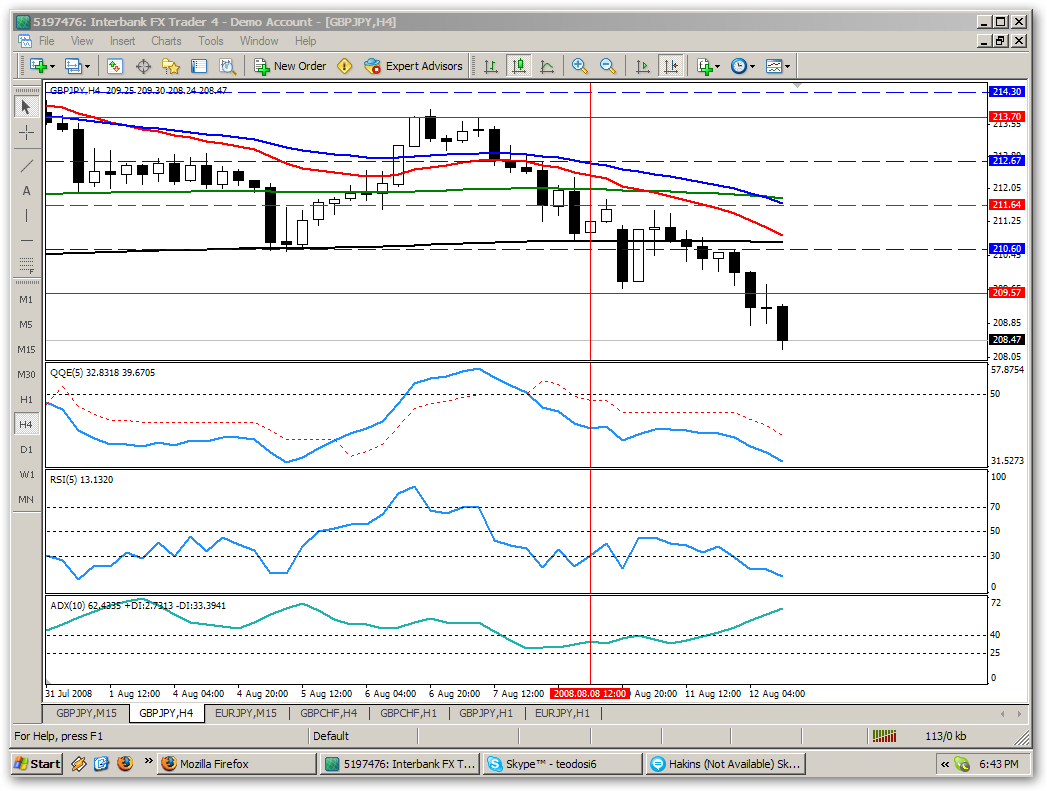Click the Zoom Out magnifier icon
1047x791 pixels.
pos(607,66)
